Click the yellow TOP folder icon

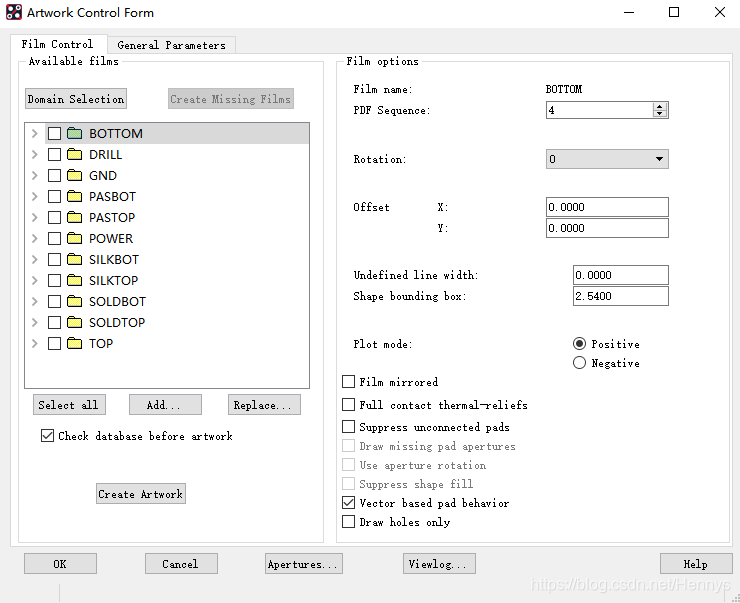[74, 343]
